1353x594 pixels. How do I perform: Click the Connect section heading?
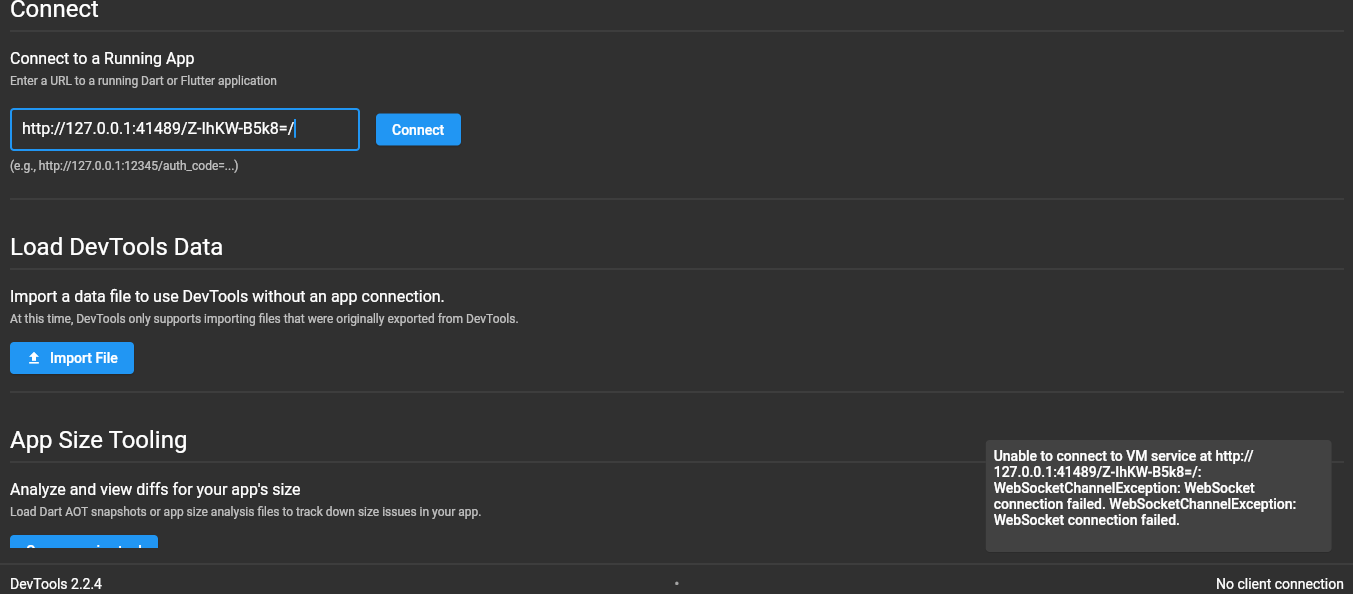tap(54, 11)
